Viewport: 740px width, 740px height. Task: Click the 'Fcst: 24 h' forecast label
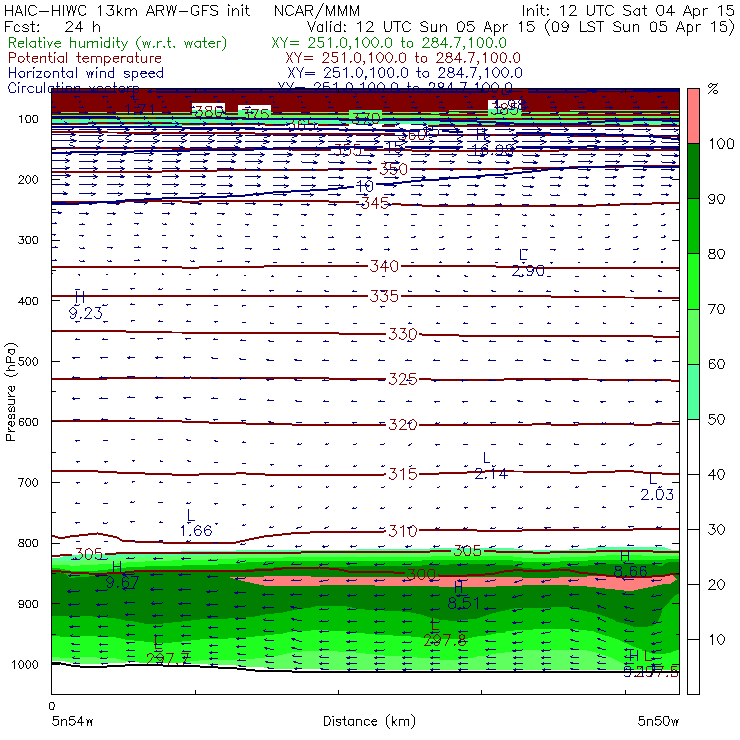pyautogui.click(x=52, y=26)
